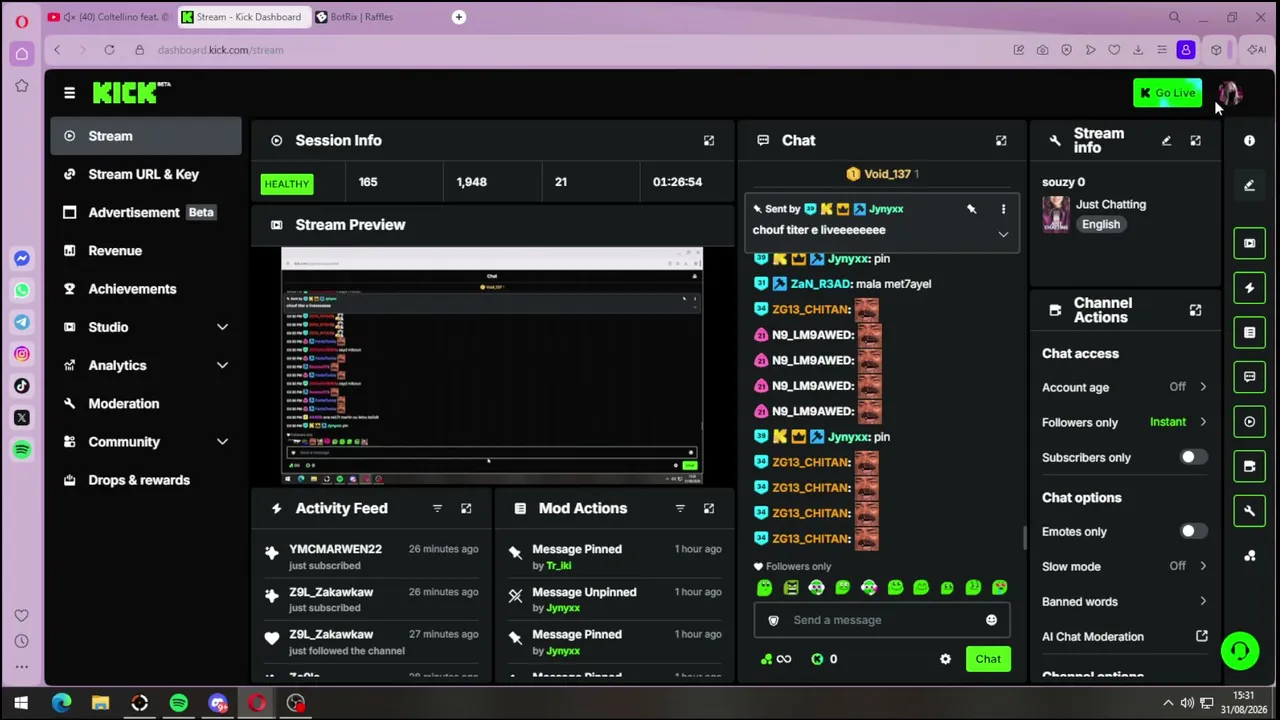Open Spotify from the taskbar
Screen dimensions: 1280x720
tap(179, 703)
